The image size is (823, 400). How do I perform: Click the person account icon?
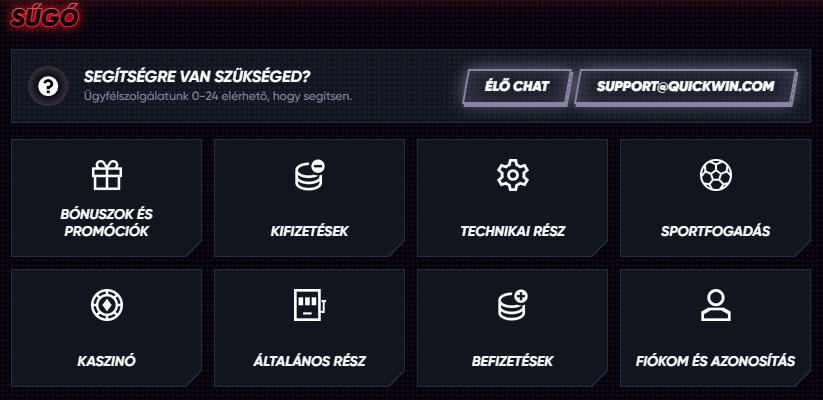click(x=715, y=305)
